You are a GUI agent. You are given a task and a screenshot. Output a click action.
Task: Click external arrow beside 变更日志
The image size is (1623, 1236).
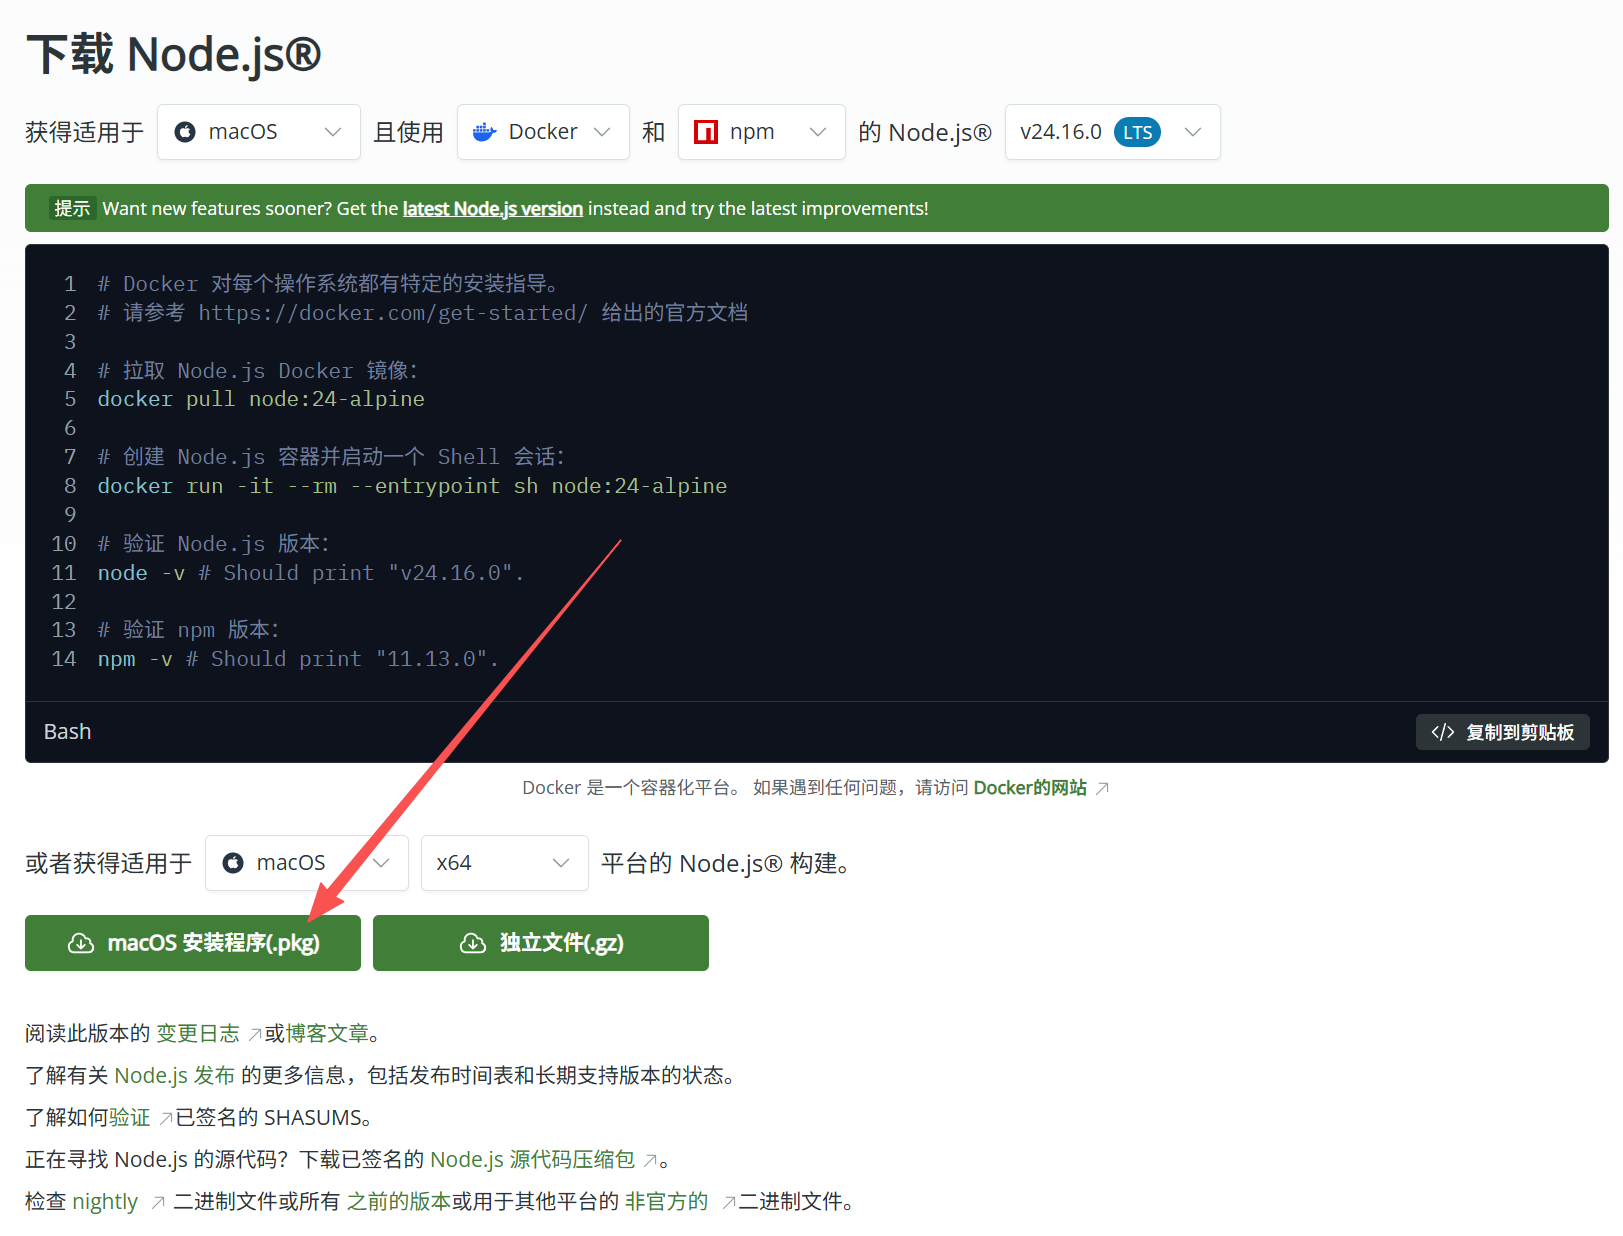point(255,1034)
